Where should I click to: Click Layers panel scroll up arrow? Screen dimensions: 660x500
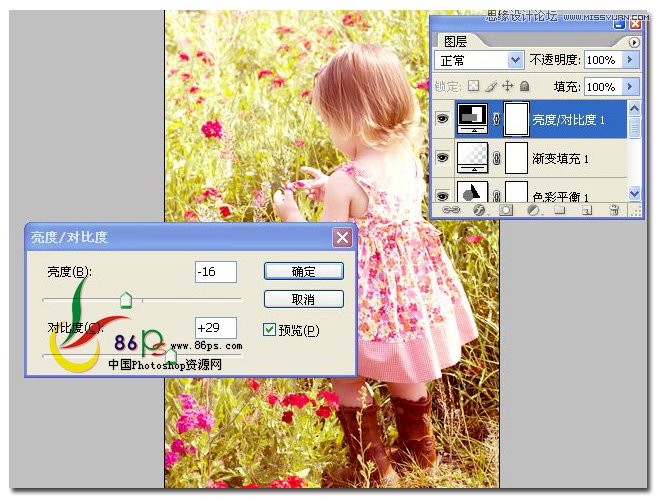(x=634, y=109)
